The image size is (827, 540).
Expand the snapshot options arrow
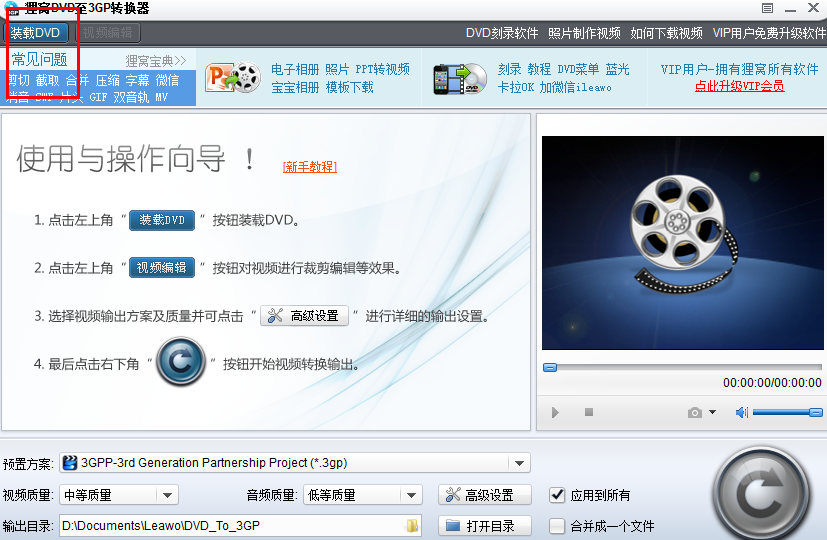(713, 412)
